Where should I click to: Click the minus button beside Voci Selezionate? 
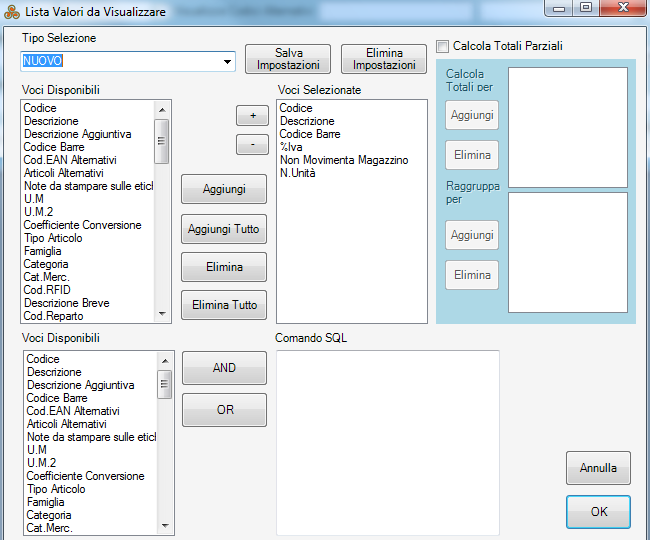[x=252, y=144]
